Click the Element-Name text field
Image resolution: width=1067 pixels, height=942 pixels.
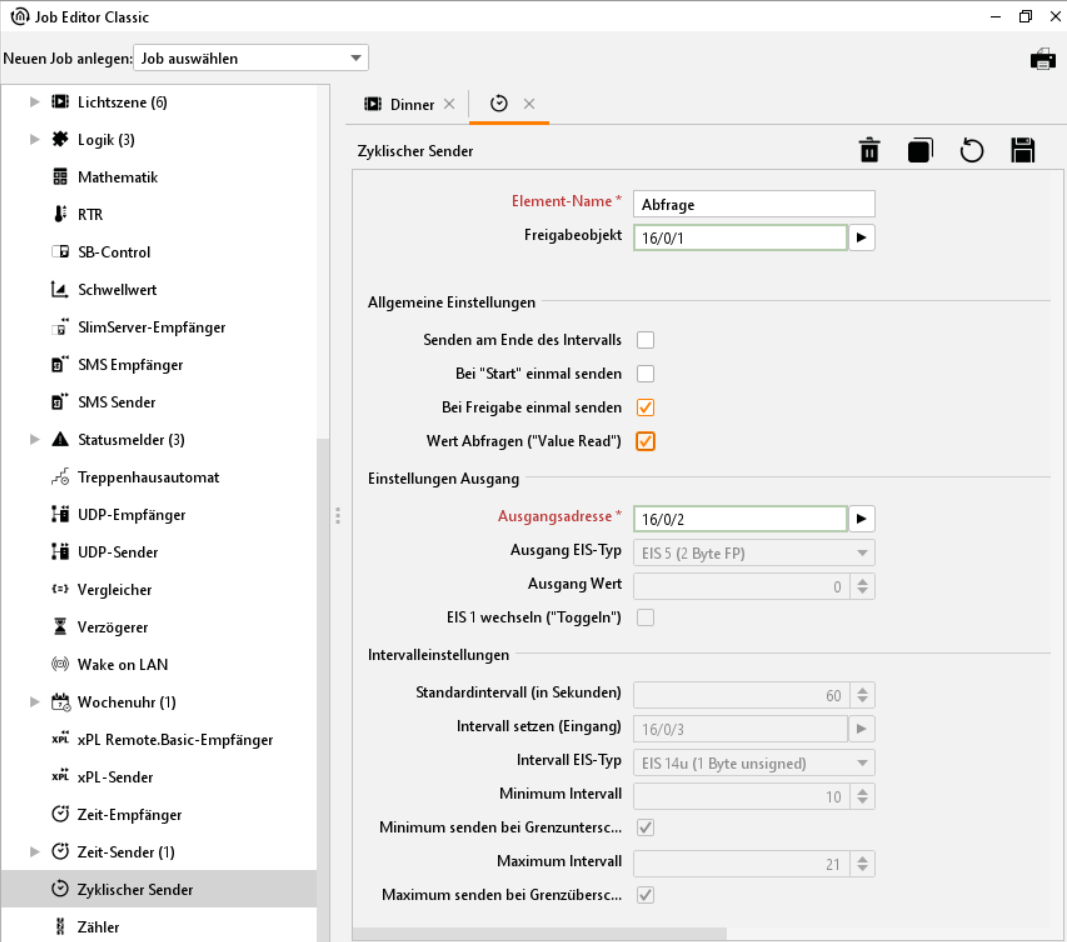pos(754,204)
